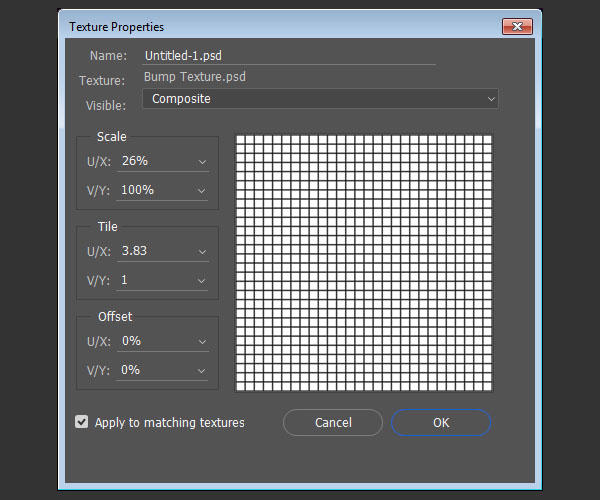Uncheck Apply to matching textures checkbox

(82, 422)
